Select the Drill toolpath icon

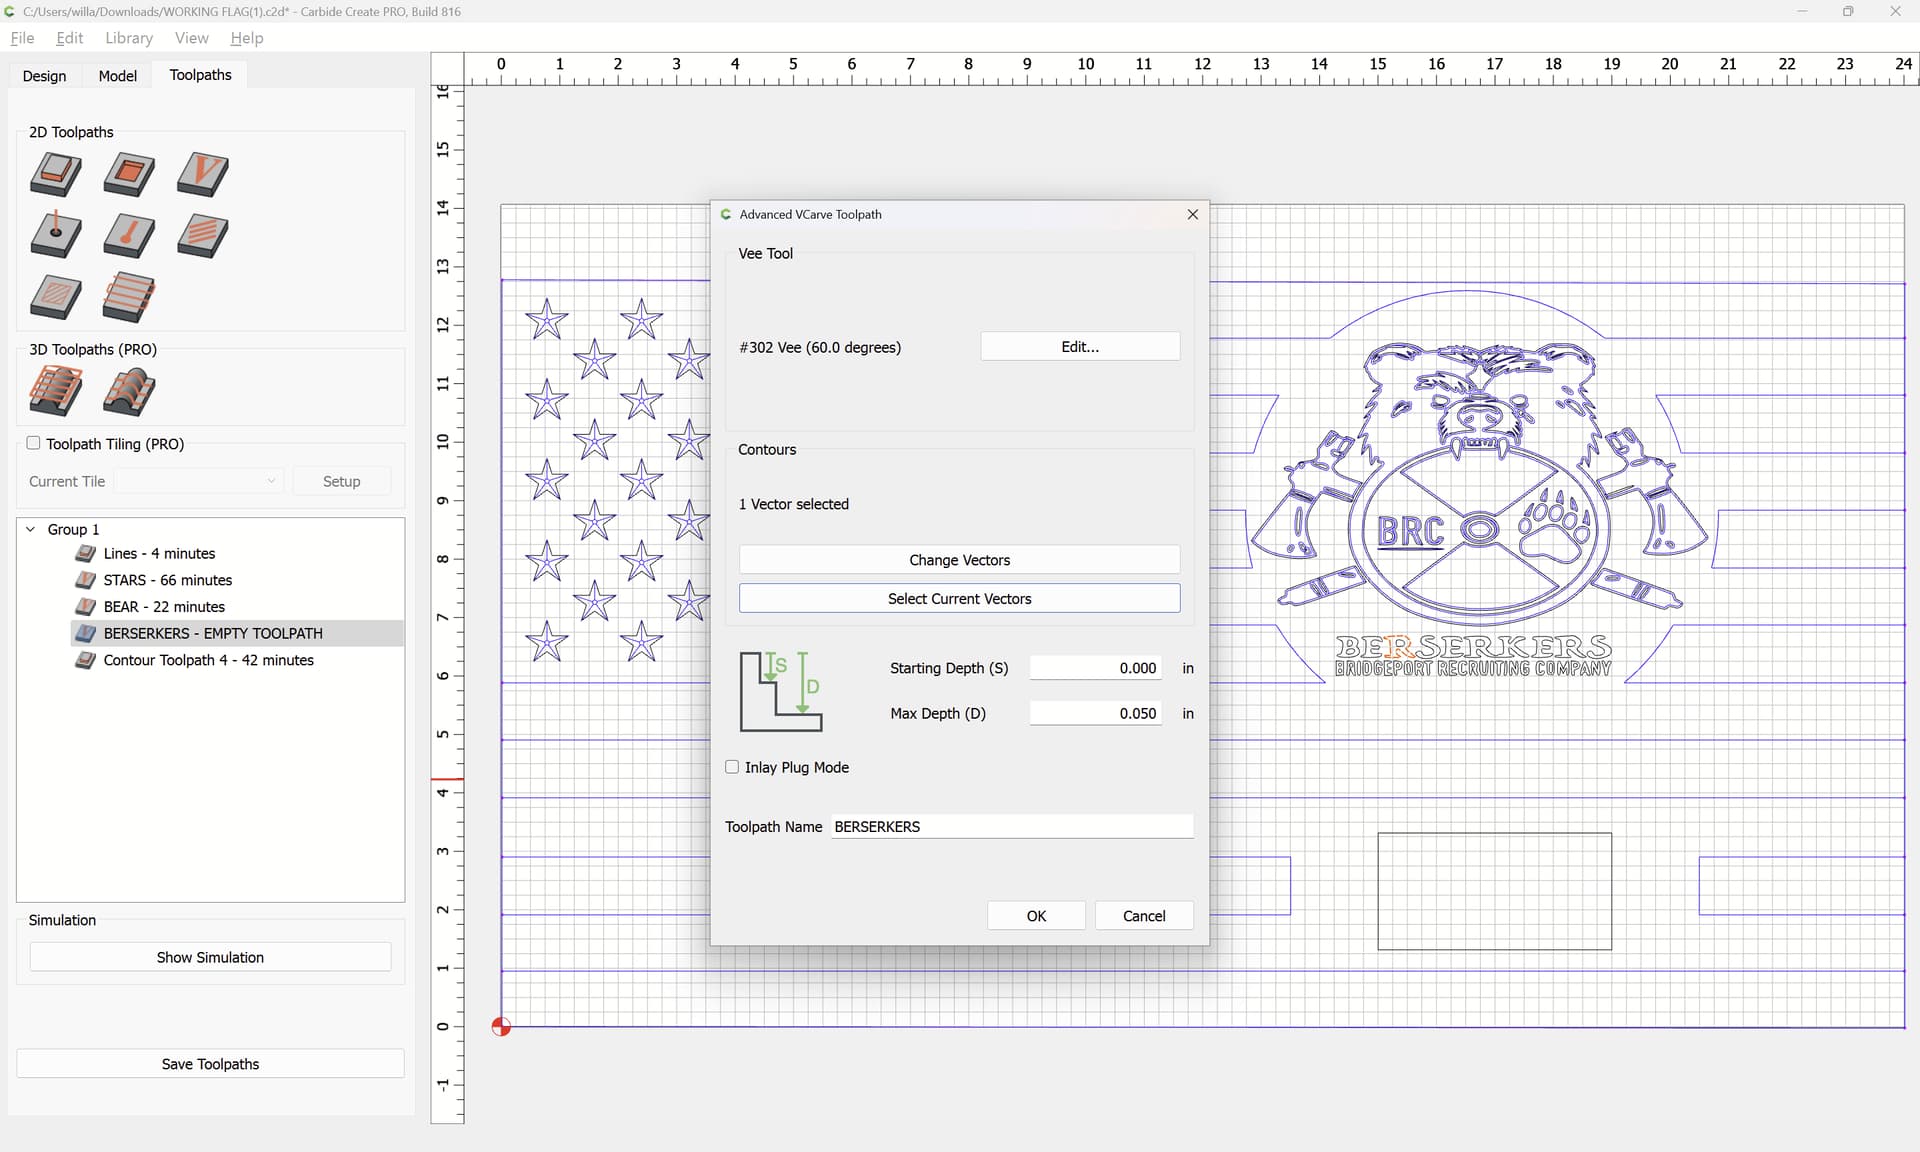[56, 236]
